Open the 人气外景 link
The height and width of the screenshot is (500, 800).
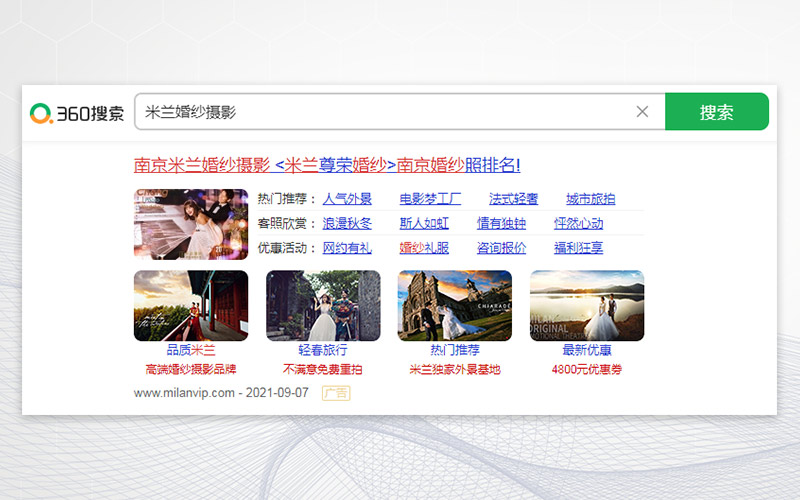click(x=347, y=198)
